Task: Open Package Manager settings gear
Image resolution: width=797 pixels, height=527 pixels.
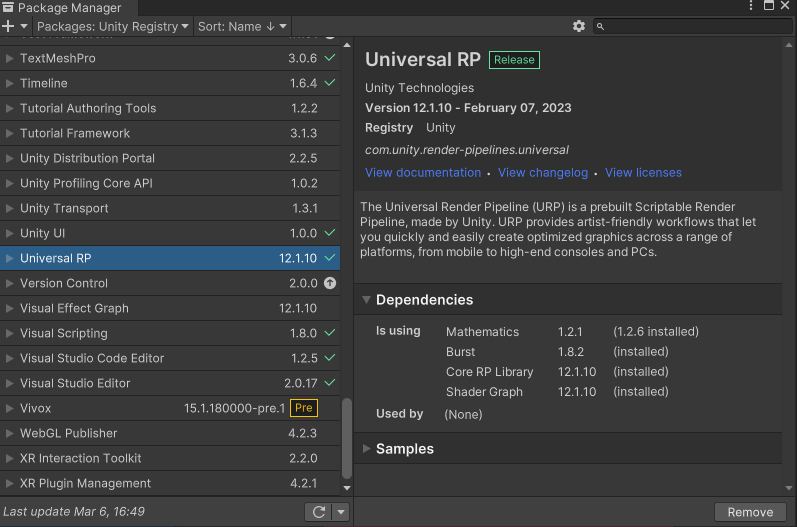Action: [578, 26]
